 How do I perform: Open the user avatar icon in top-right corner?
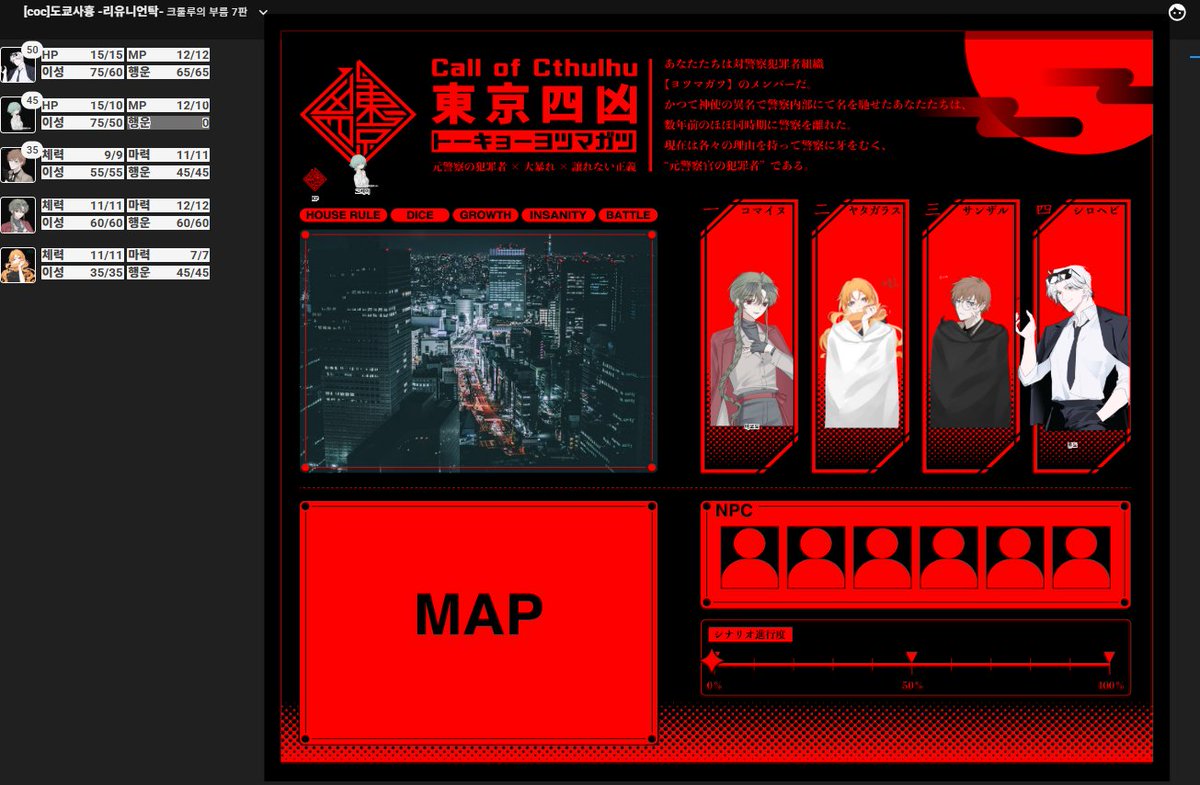1177,12
